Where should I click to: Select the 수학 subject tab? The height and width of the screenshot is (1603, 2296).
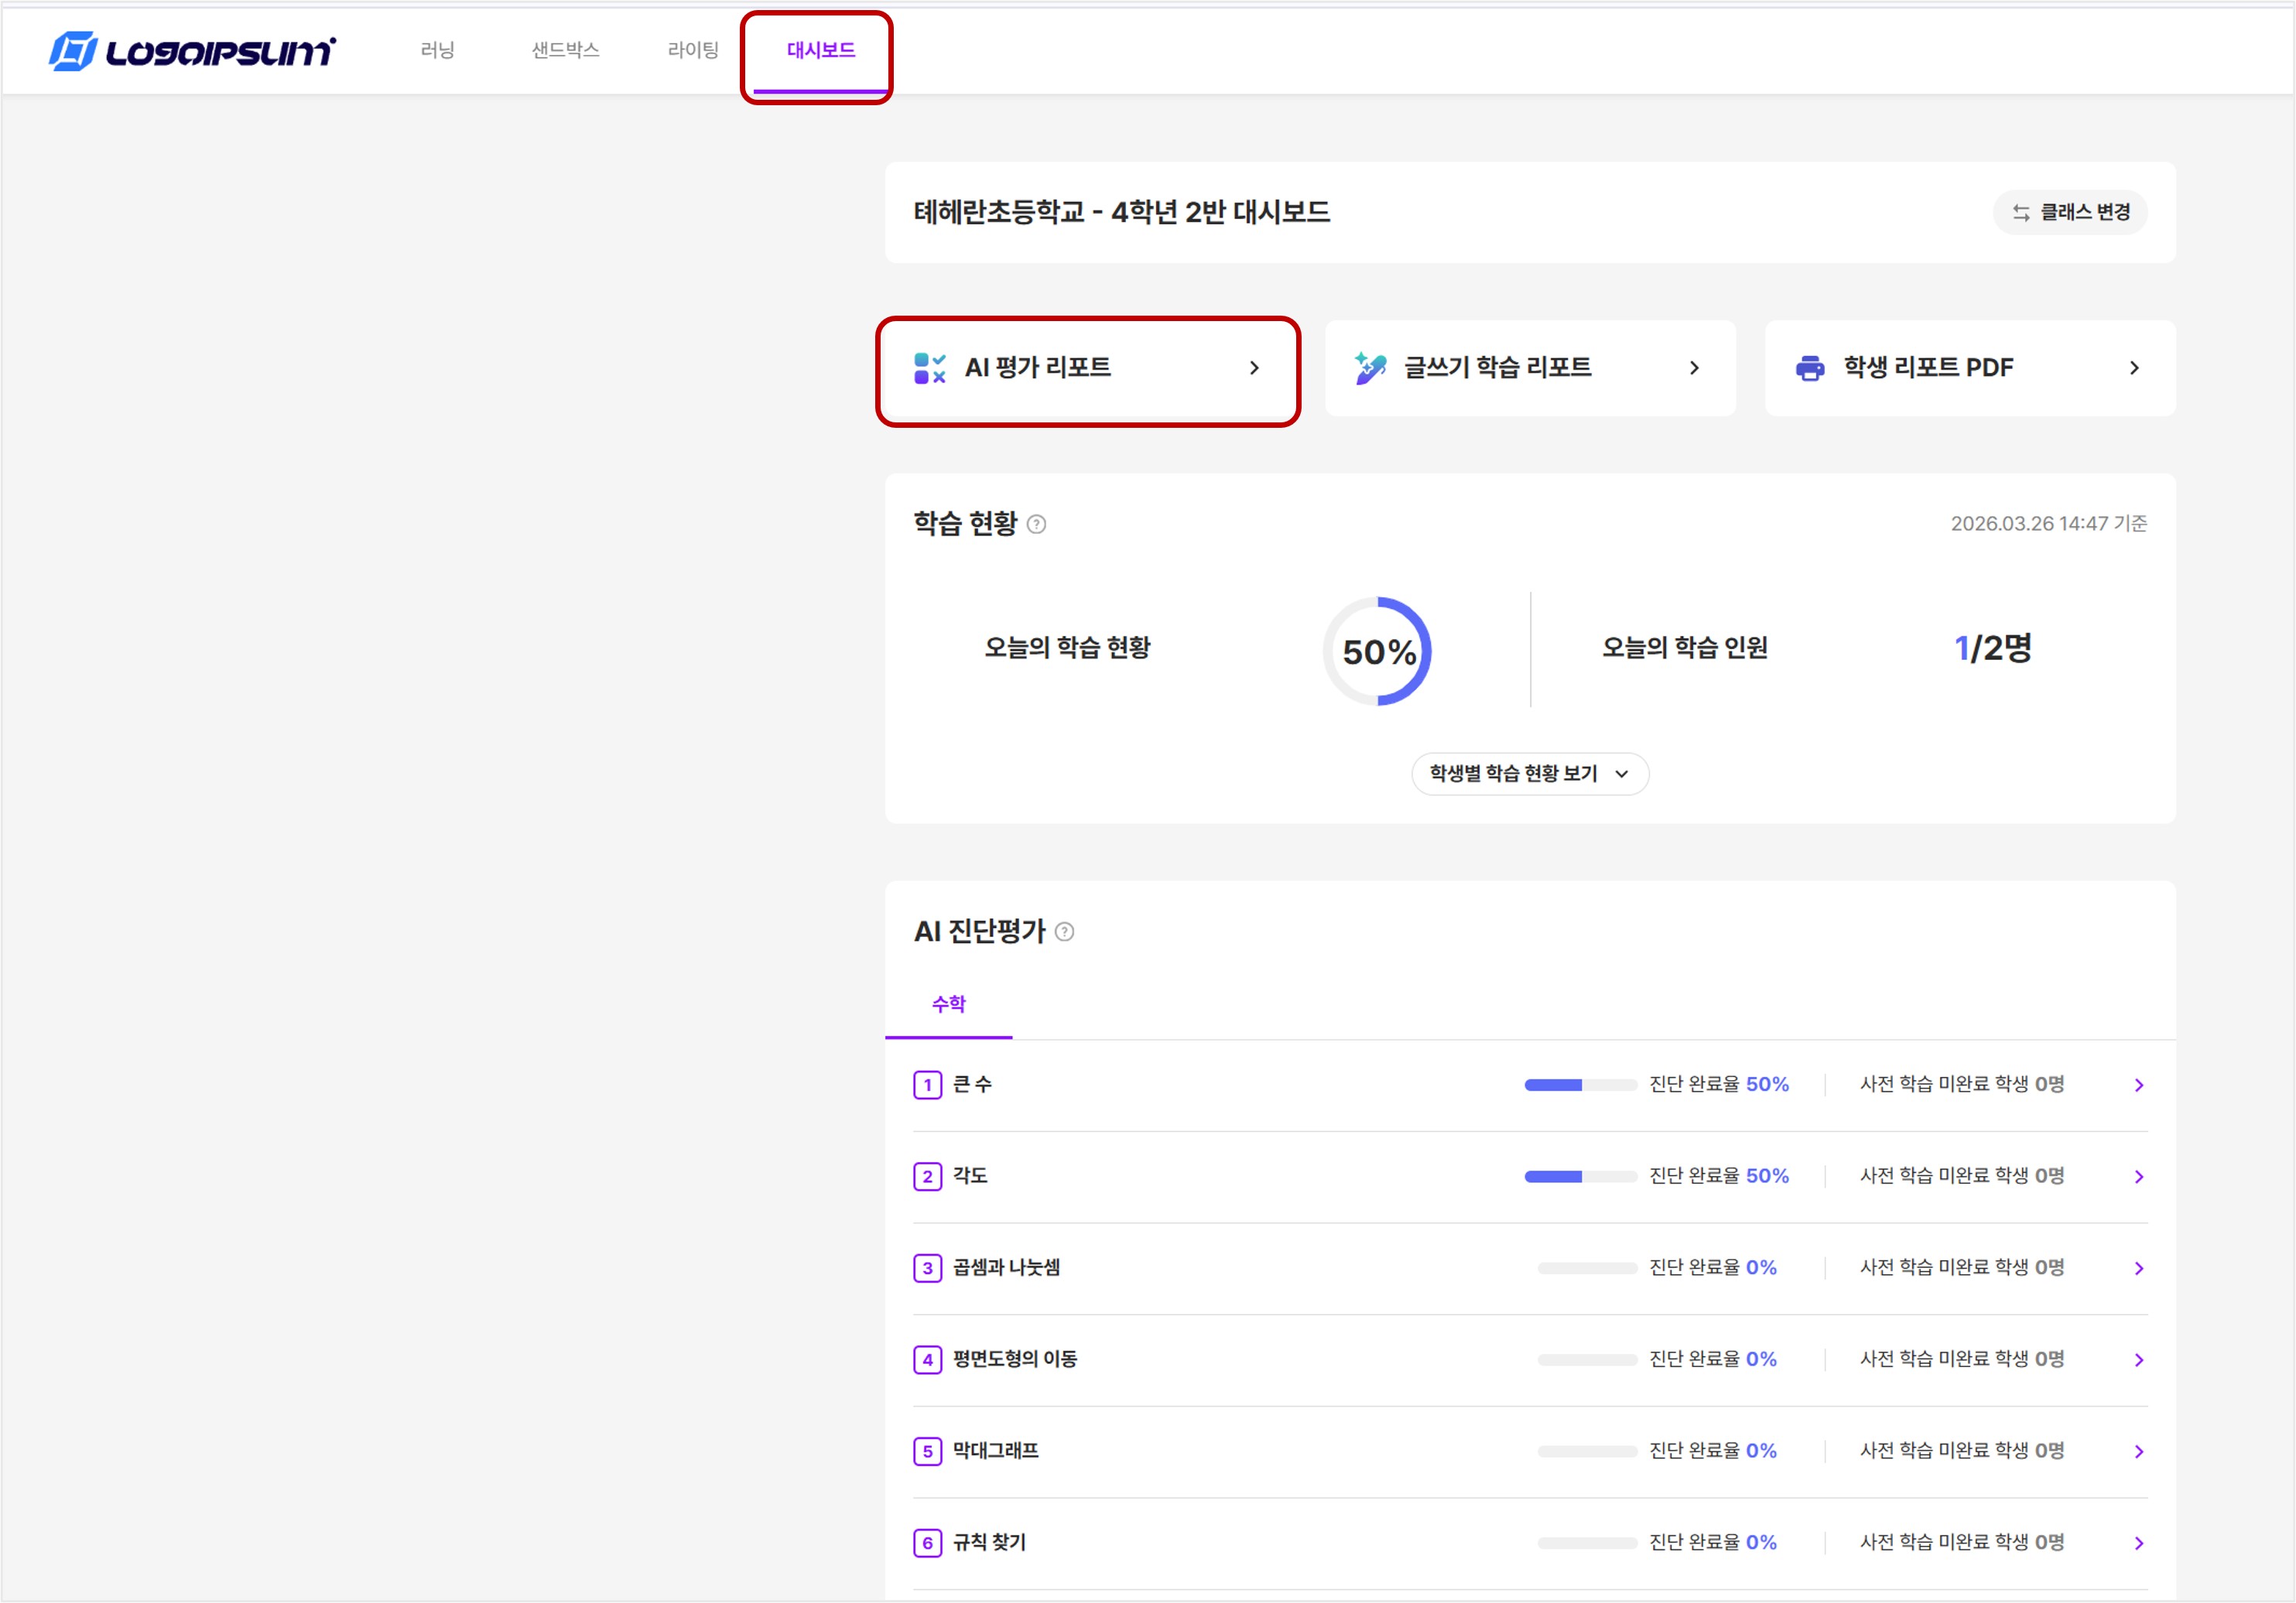949,1005
